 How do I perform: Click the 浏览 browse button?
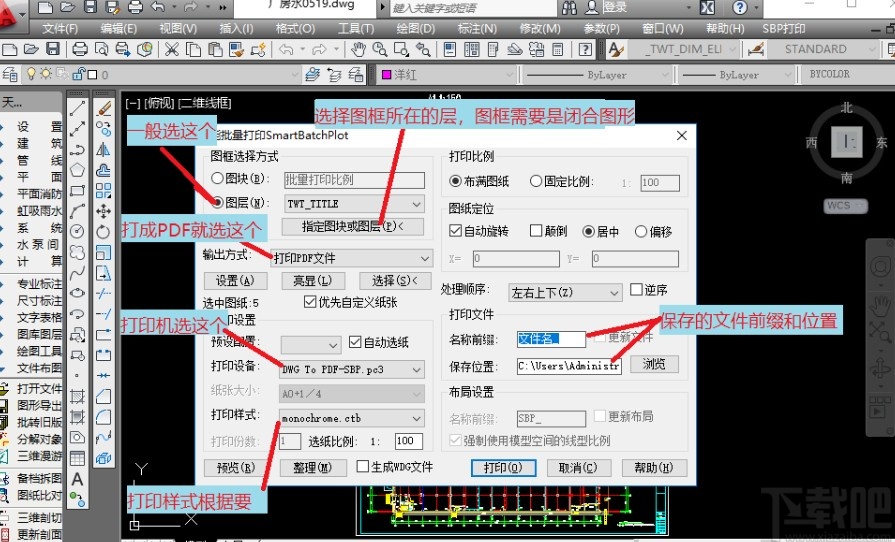click(x=654, y=364)
